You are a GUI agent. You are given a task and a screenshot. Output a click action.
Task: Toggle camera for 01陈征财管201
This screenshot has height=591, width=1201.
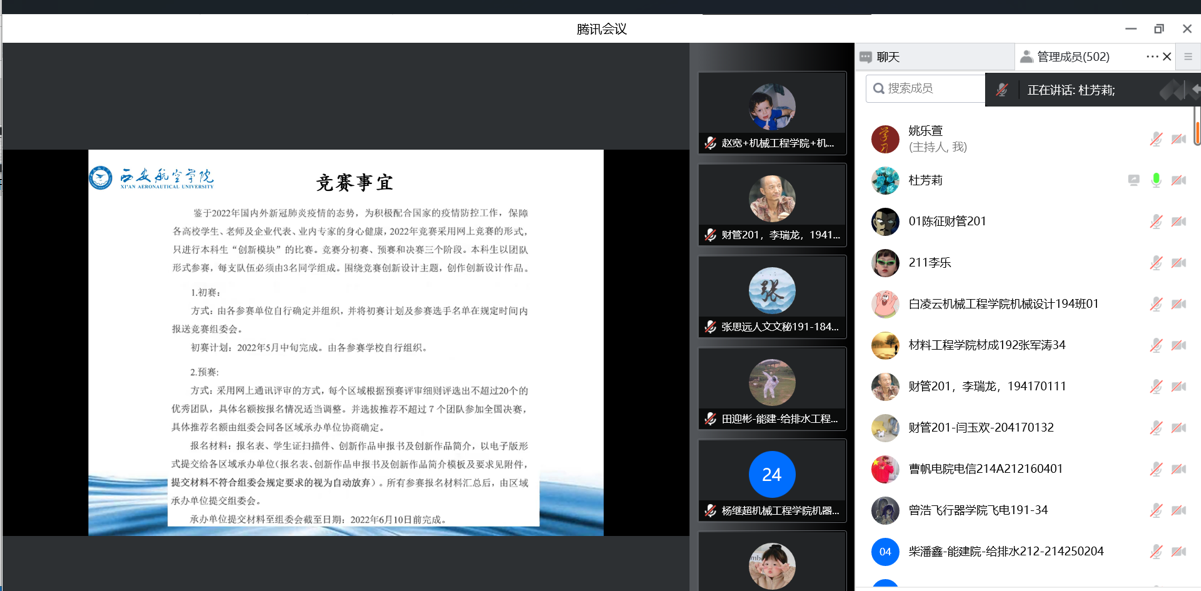[1179, 221]
